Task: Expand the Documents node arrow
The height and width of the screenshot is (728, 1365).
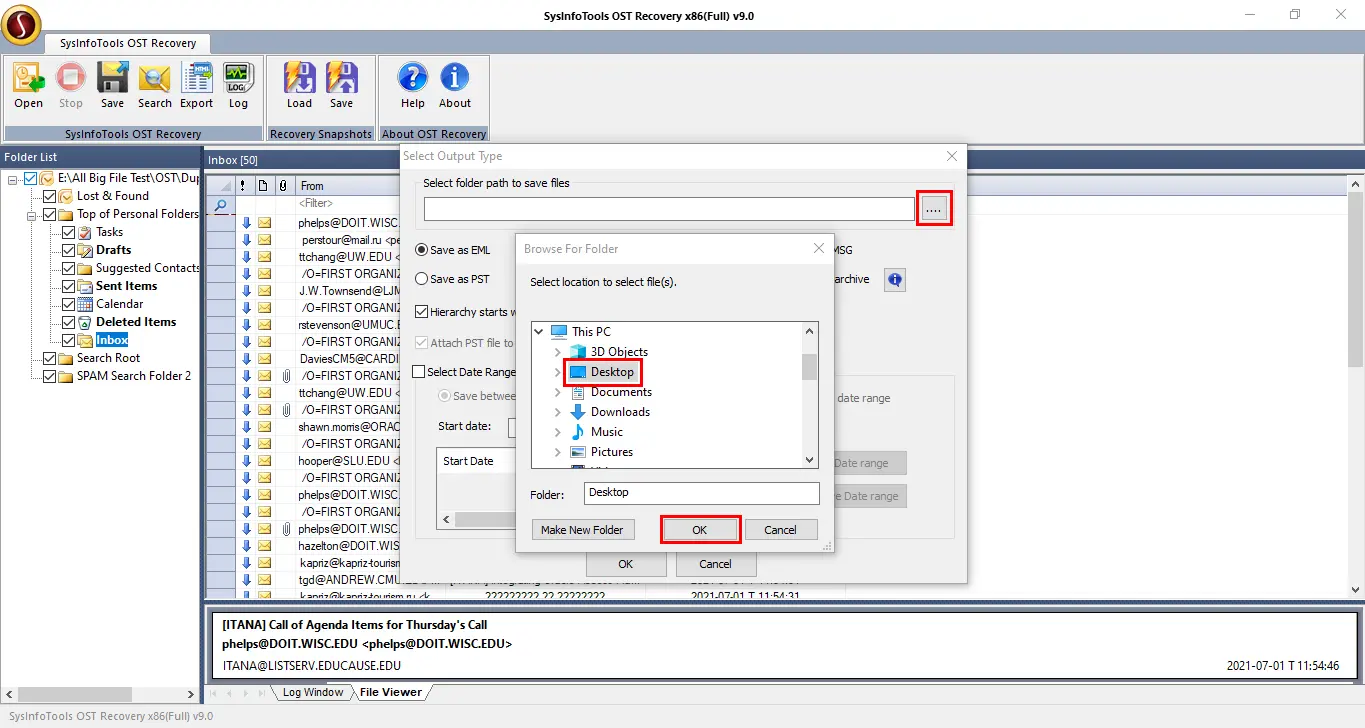Action: (558, 392)
